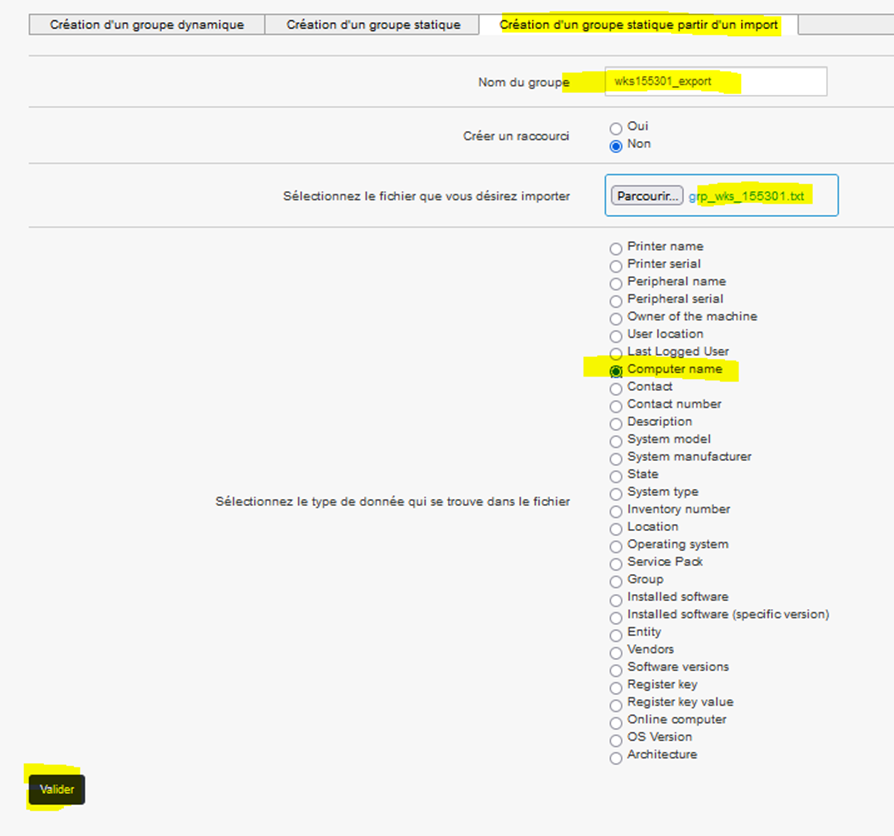Select the Register key value option
This screenshot has width=894, height=836.
point(616,704)
